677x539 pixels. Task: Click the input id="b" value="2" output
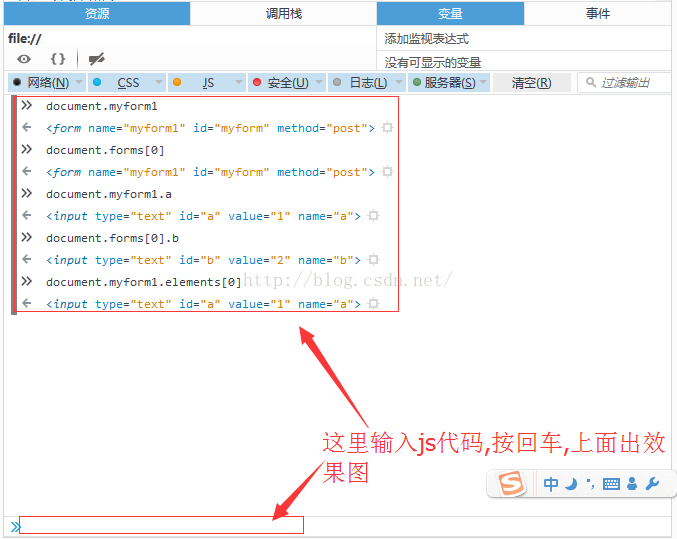coord(203,260)
